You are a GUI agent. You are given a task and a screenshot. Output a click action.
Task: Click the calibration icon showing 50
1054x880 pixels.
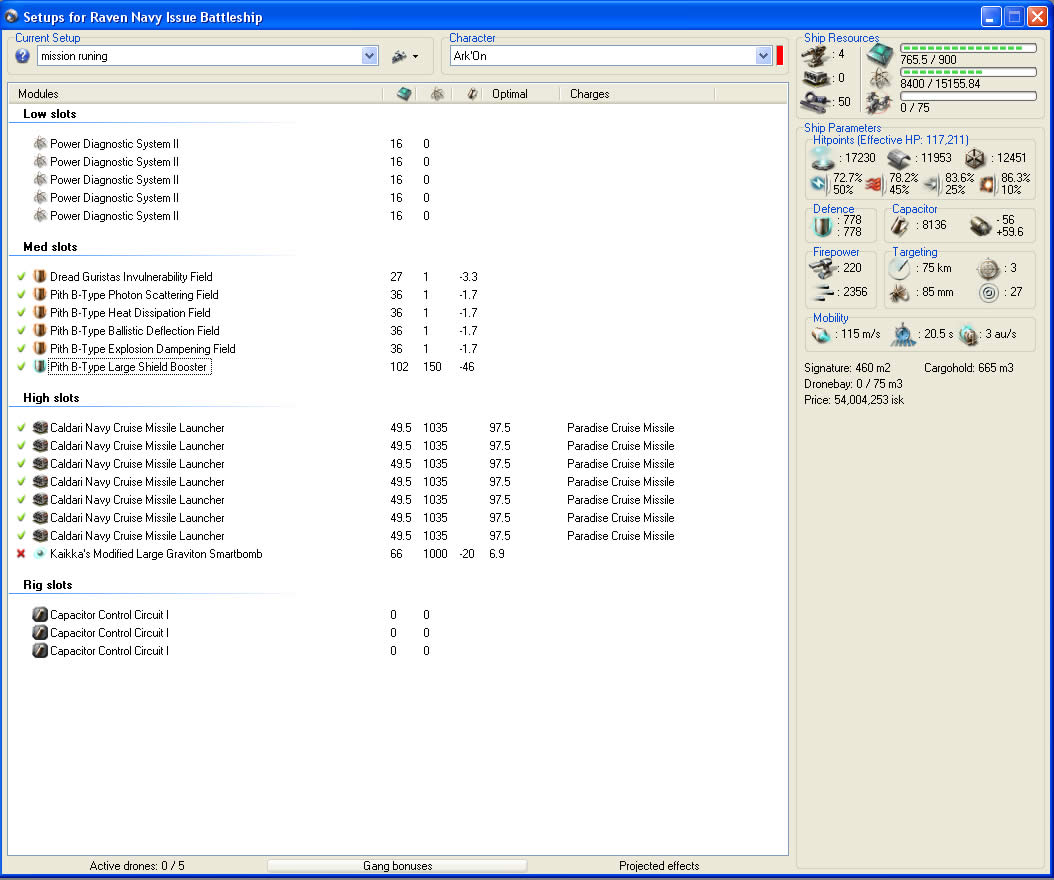pos(815,102)
